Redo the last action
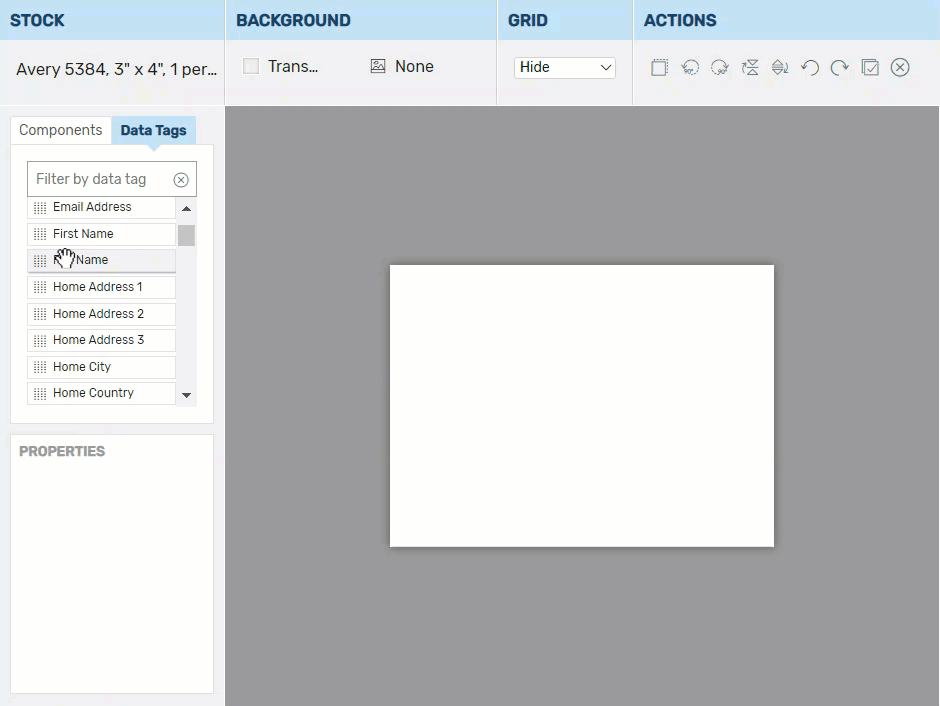This screenshot has height=706, width=940. tap(840, 67)
